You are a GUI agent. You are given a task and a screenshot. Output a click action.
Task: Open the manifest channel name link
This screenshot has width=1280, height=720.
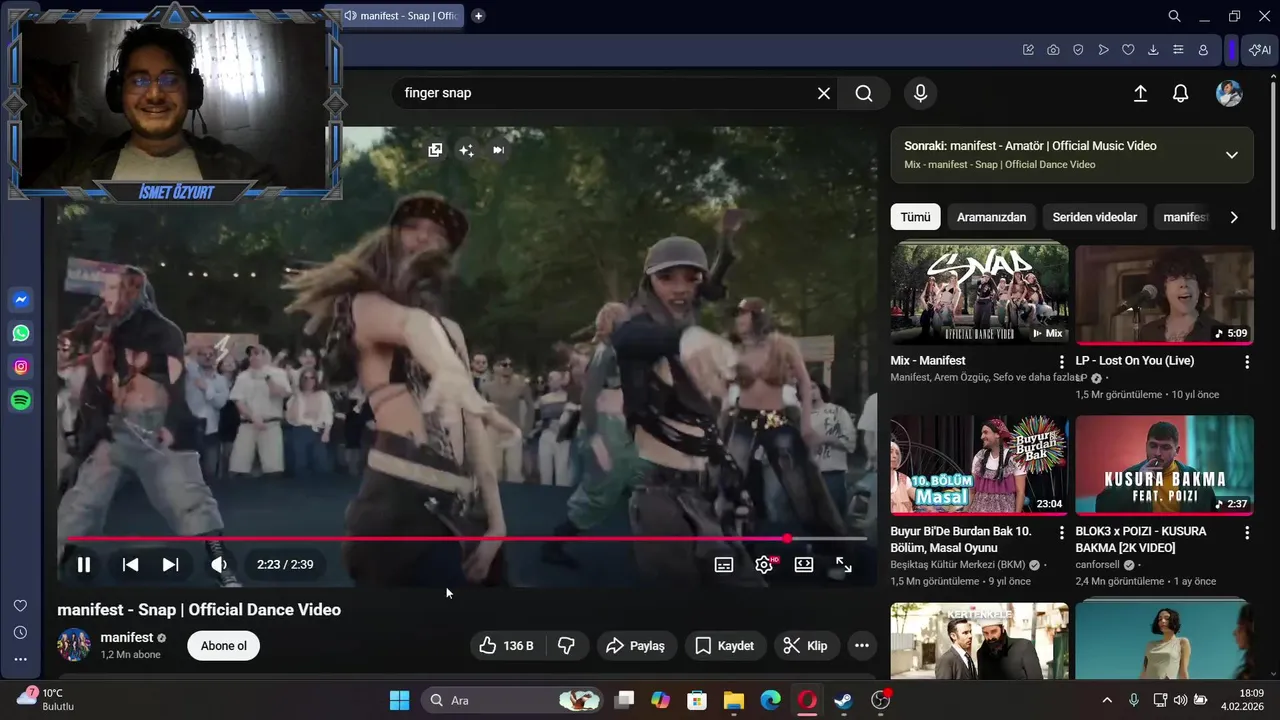tap(127, 638)
